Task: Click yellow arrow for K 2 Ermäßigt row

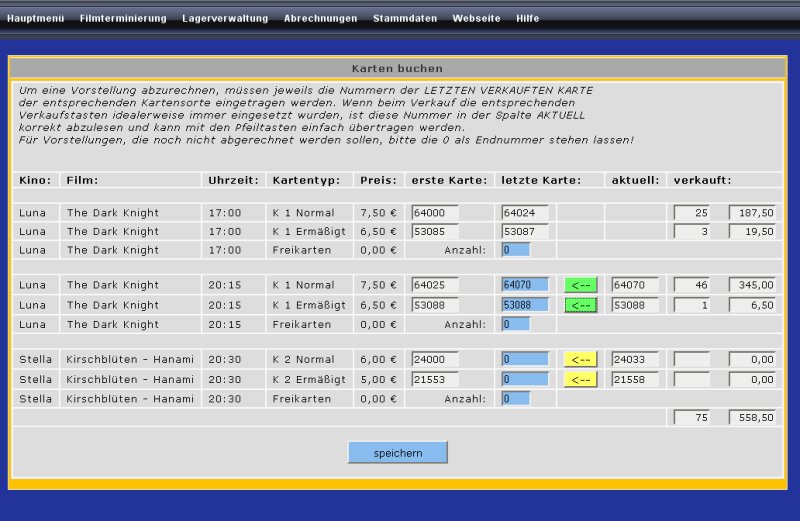Action: coord(580,379)
